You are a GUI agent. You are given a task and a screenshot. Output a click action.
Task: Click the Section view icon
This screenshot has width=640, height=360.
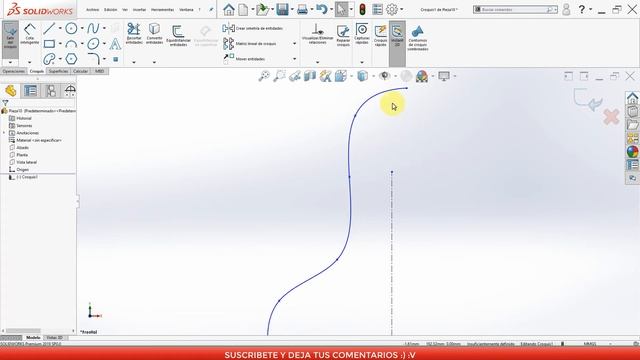310,76
